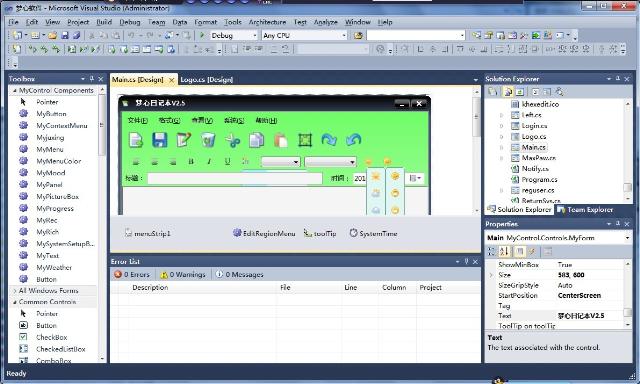Select the sun weather icon in the form popup

point(376,176)
